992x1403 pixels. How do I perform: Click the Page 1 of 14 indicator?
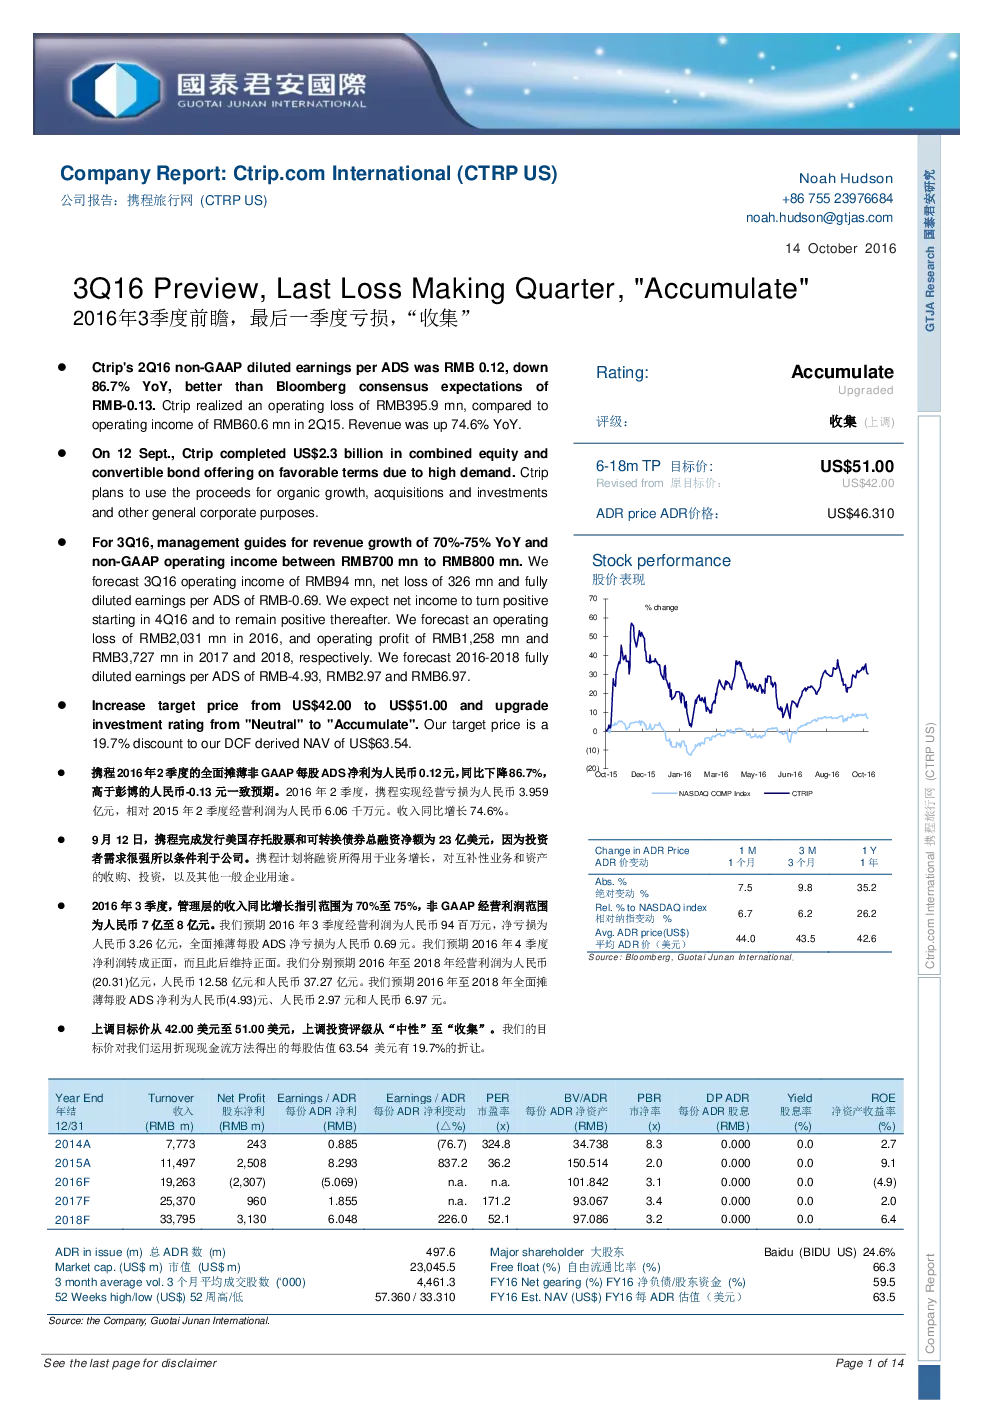pyautogui.click(x=869, y=1363)
